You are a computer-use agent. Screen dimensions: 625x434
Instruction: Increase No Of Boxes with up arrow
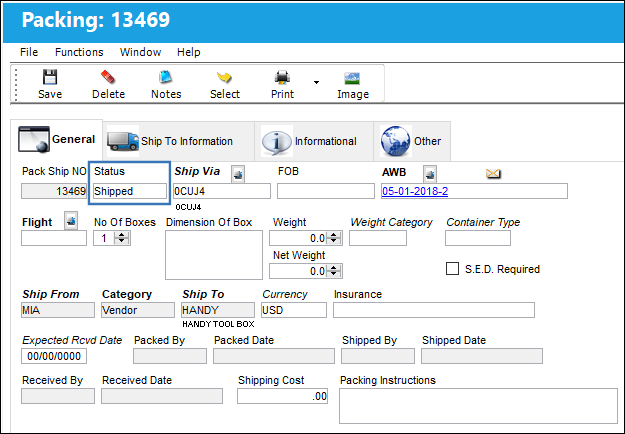click(x=122, y=235)
